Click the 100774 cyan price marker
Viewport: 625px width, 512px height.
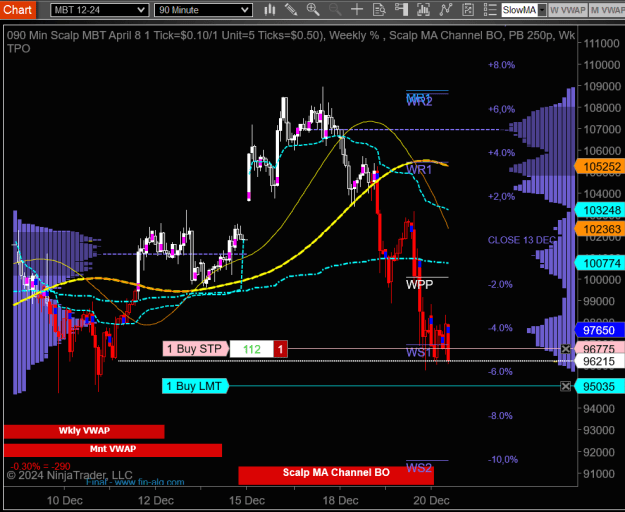pos(599,263)
